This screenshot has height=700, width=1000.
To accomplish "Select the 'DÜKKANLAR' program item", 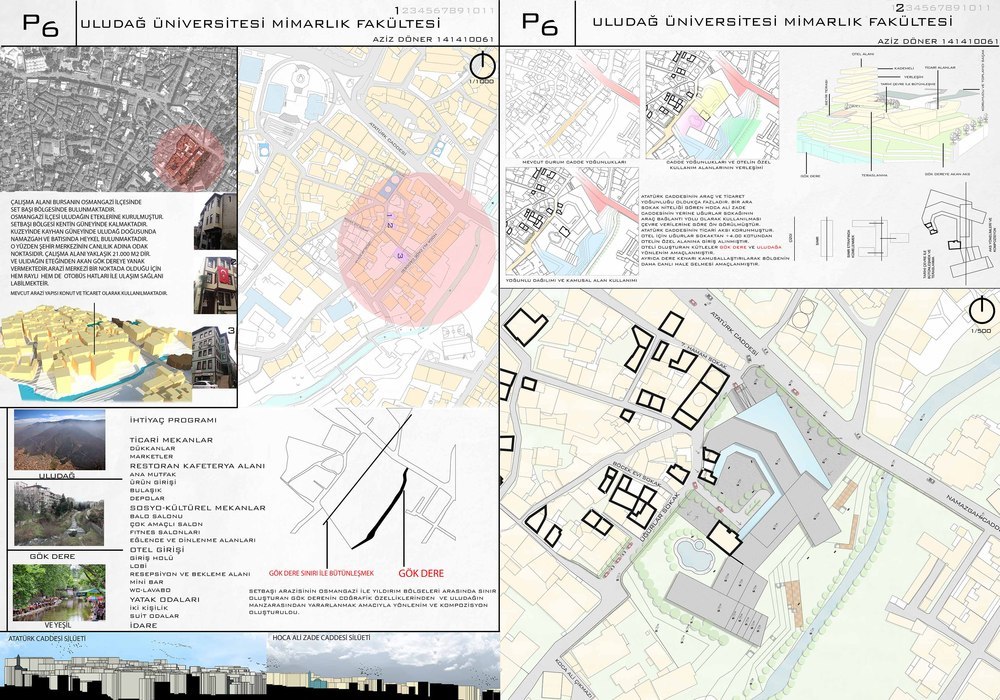I will coord(152,448).
